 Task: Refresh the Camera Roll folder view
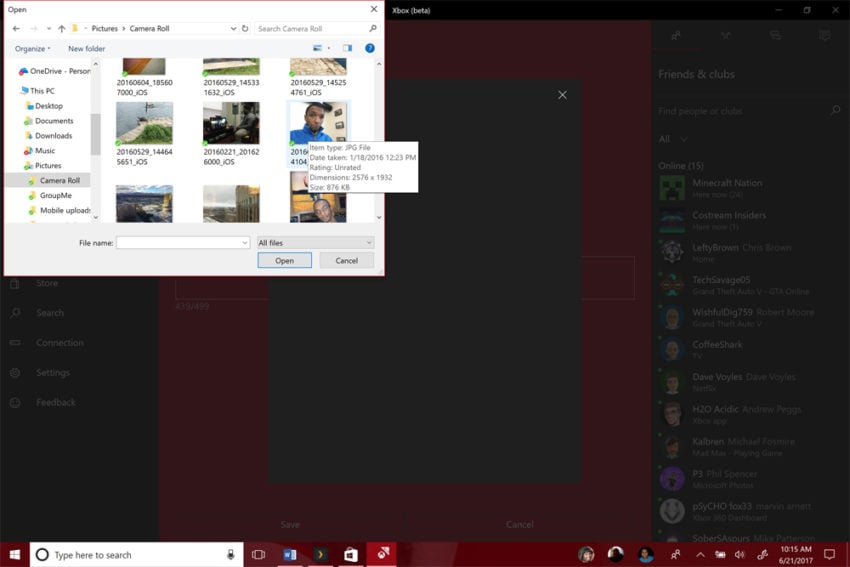245,28
